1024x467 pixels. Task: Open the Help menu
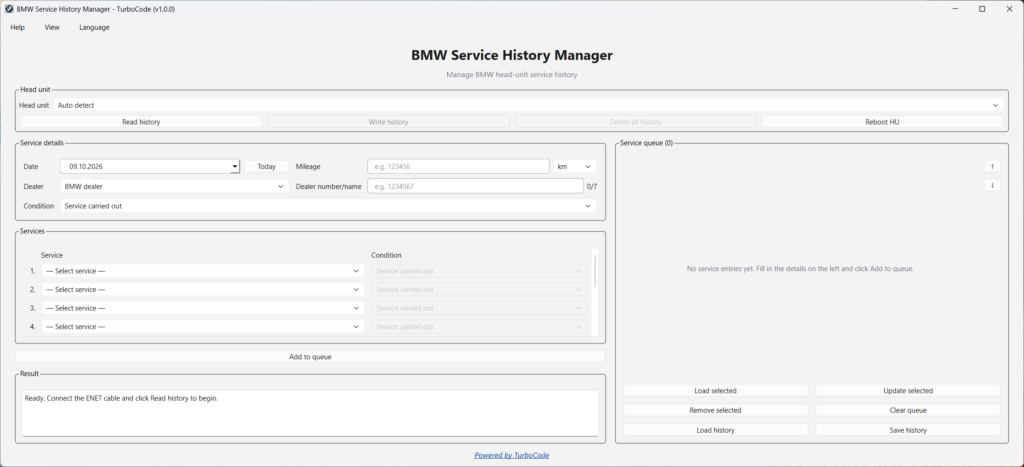(18, 27)
